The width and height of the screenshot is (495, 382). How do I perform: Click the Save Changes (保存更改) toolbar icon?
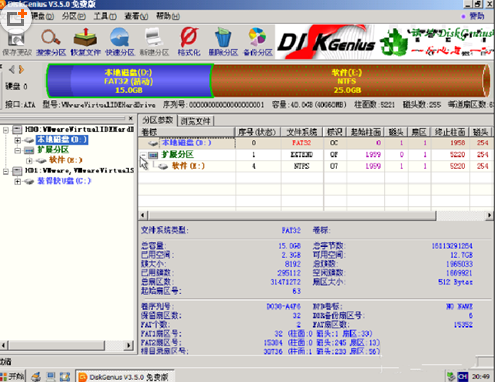[x=16, y=42]
